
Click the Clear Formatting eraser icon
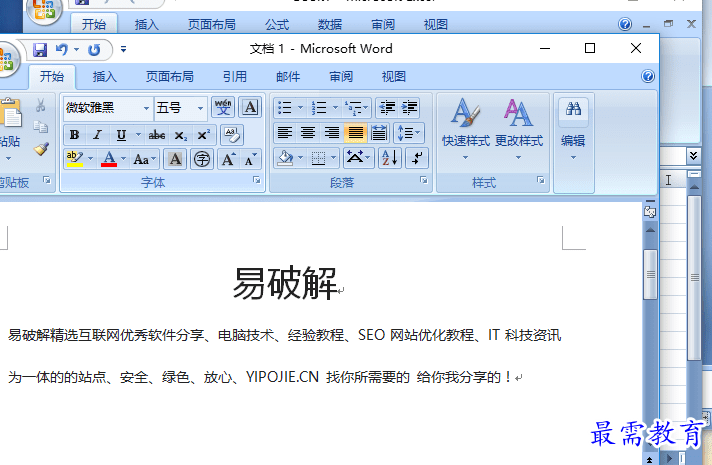point(232,135)
